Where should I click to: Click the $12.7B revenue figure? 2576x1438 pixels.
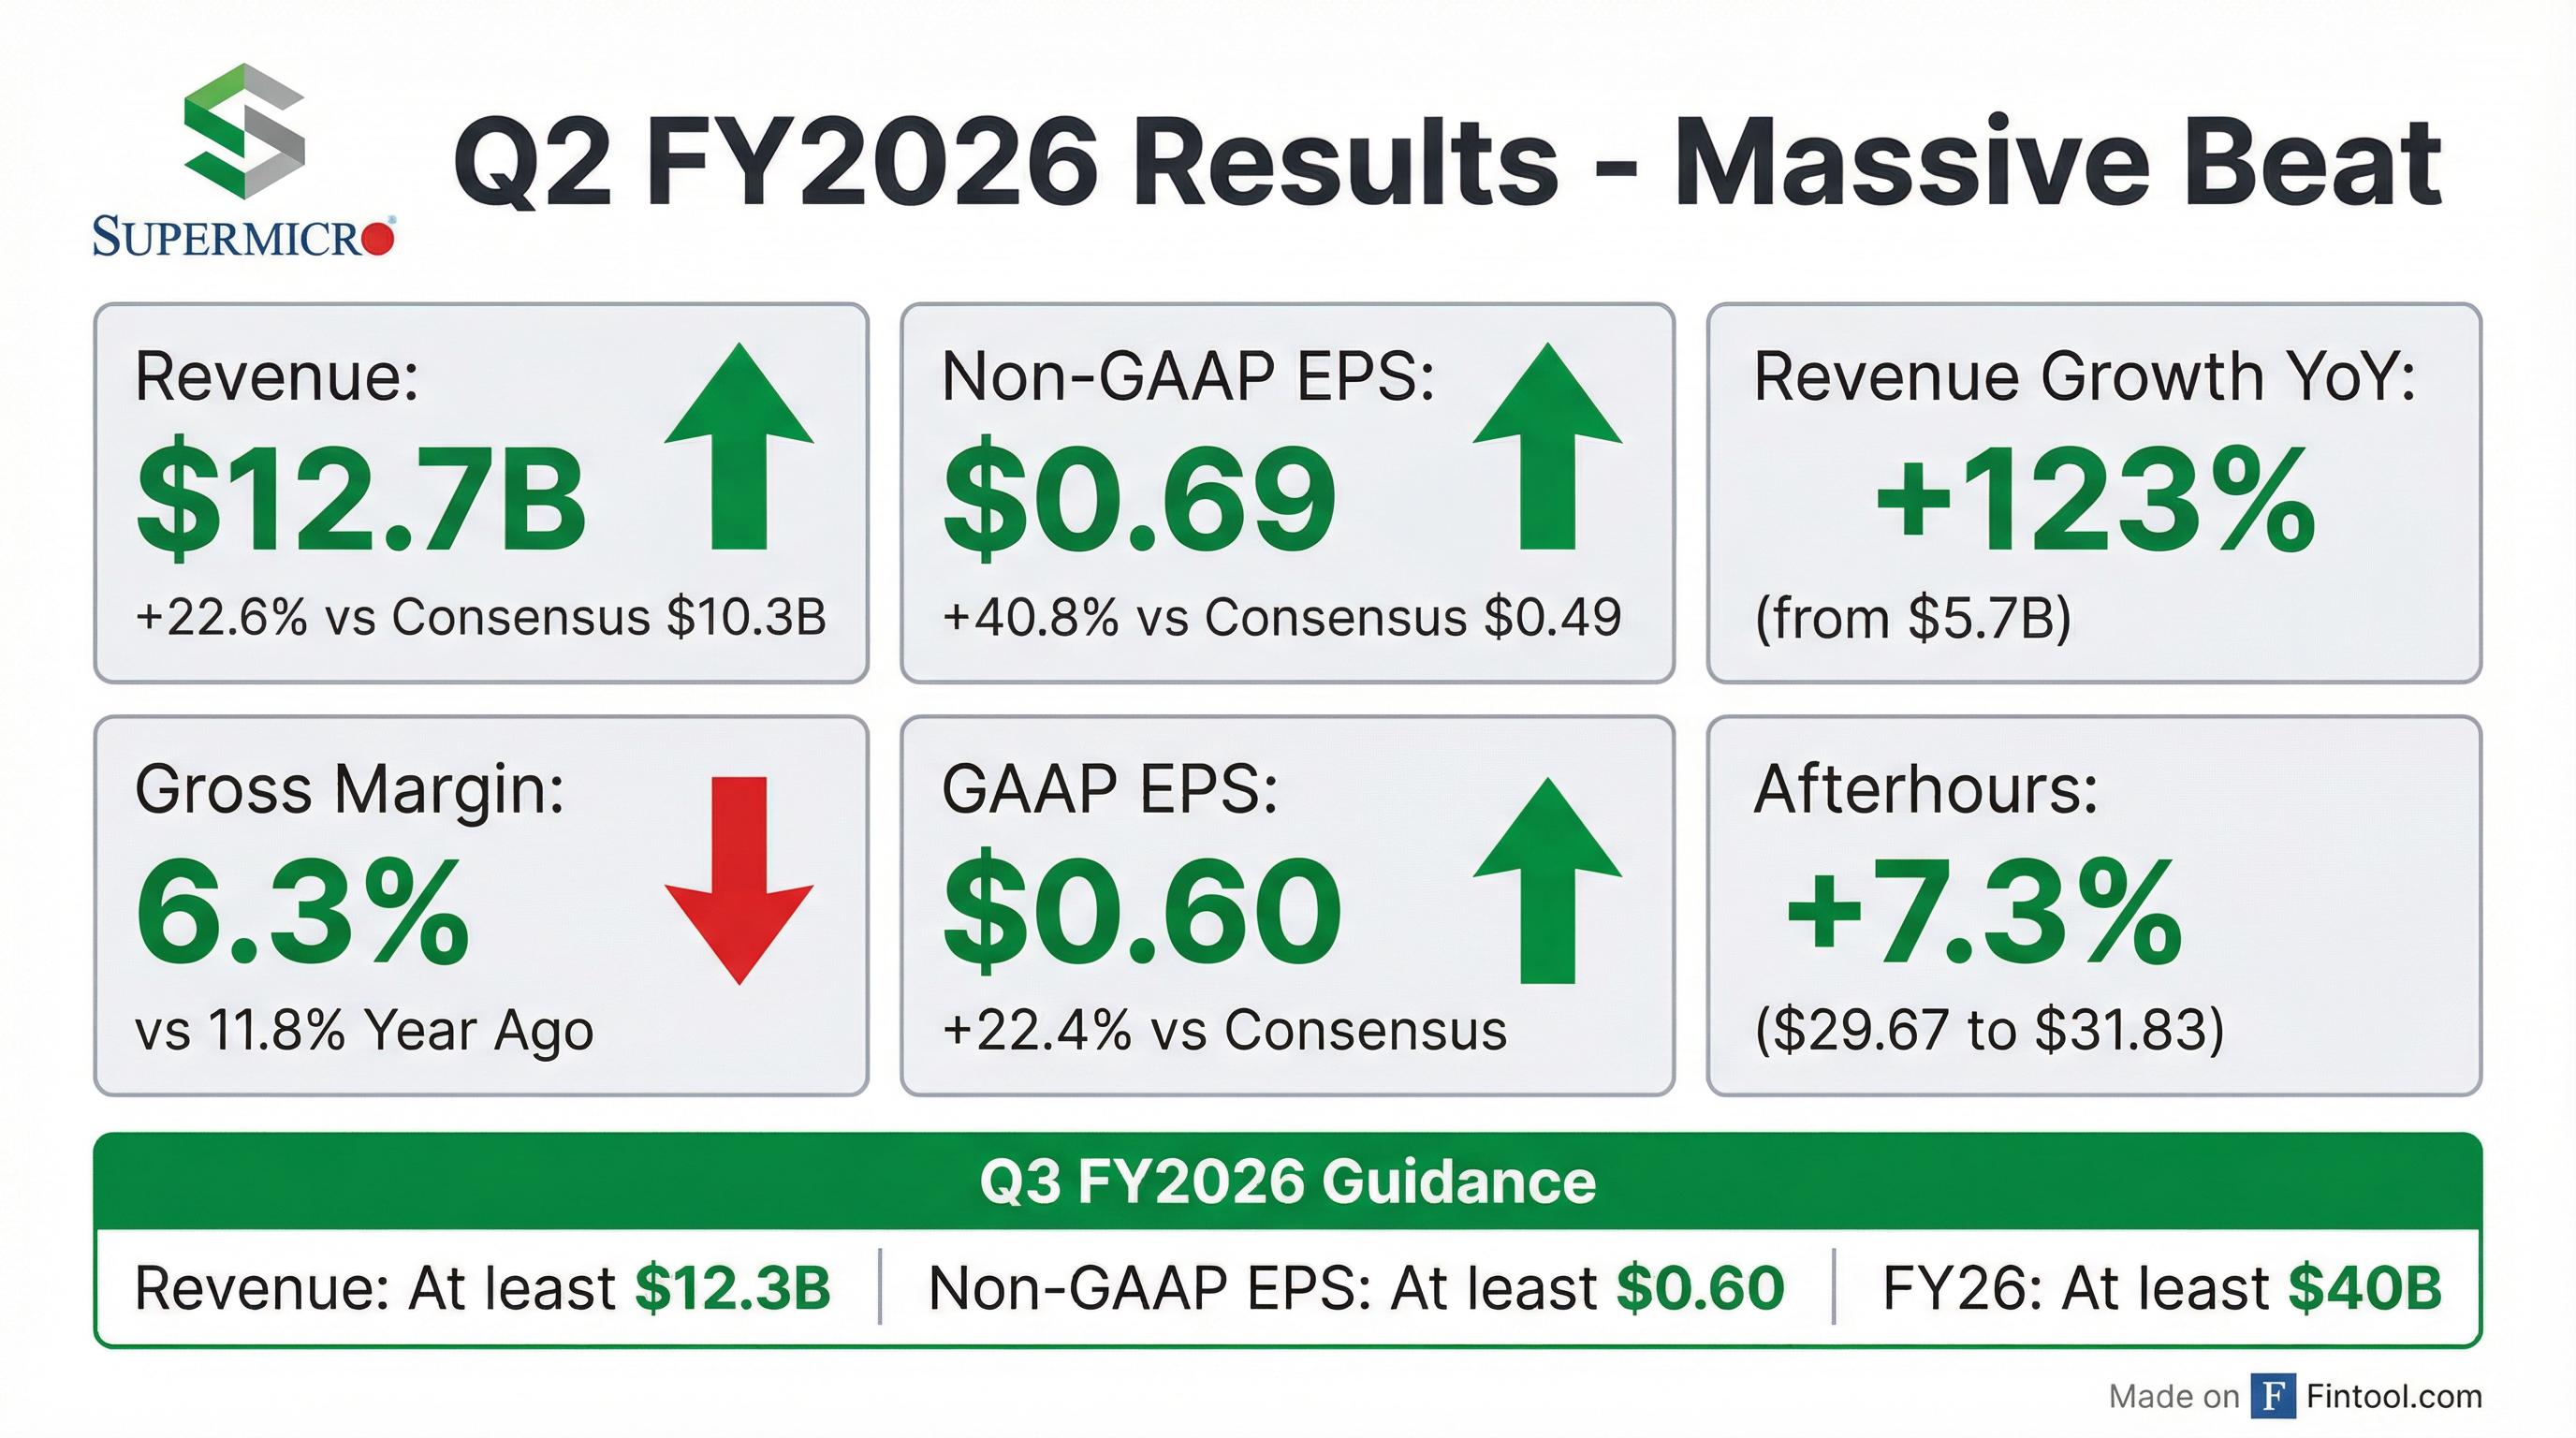[361, 500]
